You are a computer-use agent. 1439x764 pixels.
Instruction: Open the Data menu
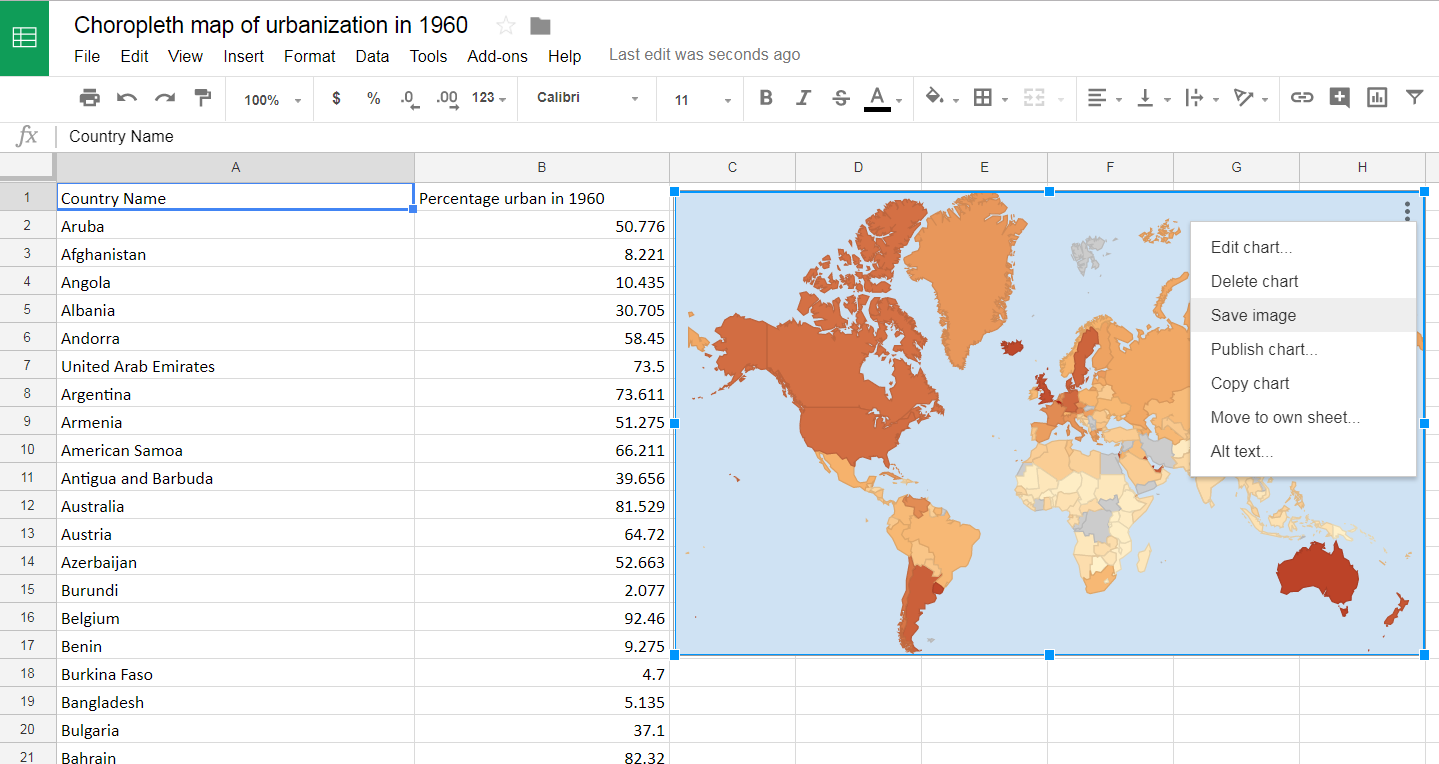coord(372,56)
